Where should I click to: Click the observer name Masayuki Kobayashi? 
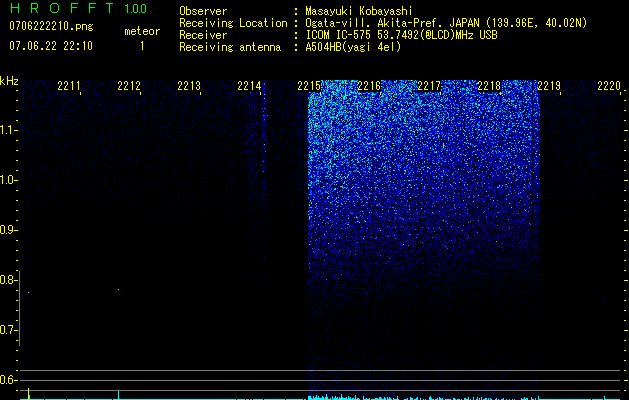[359, 11]
